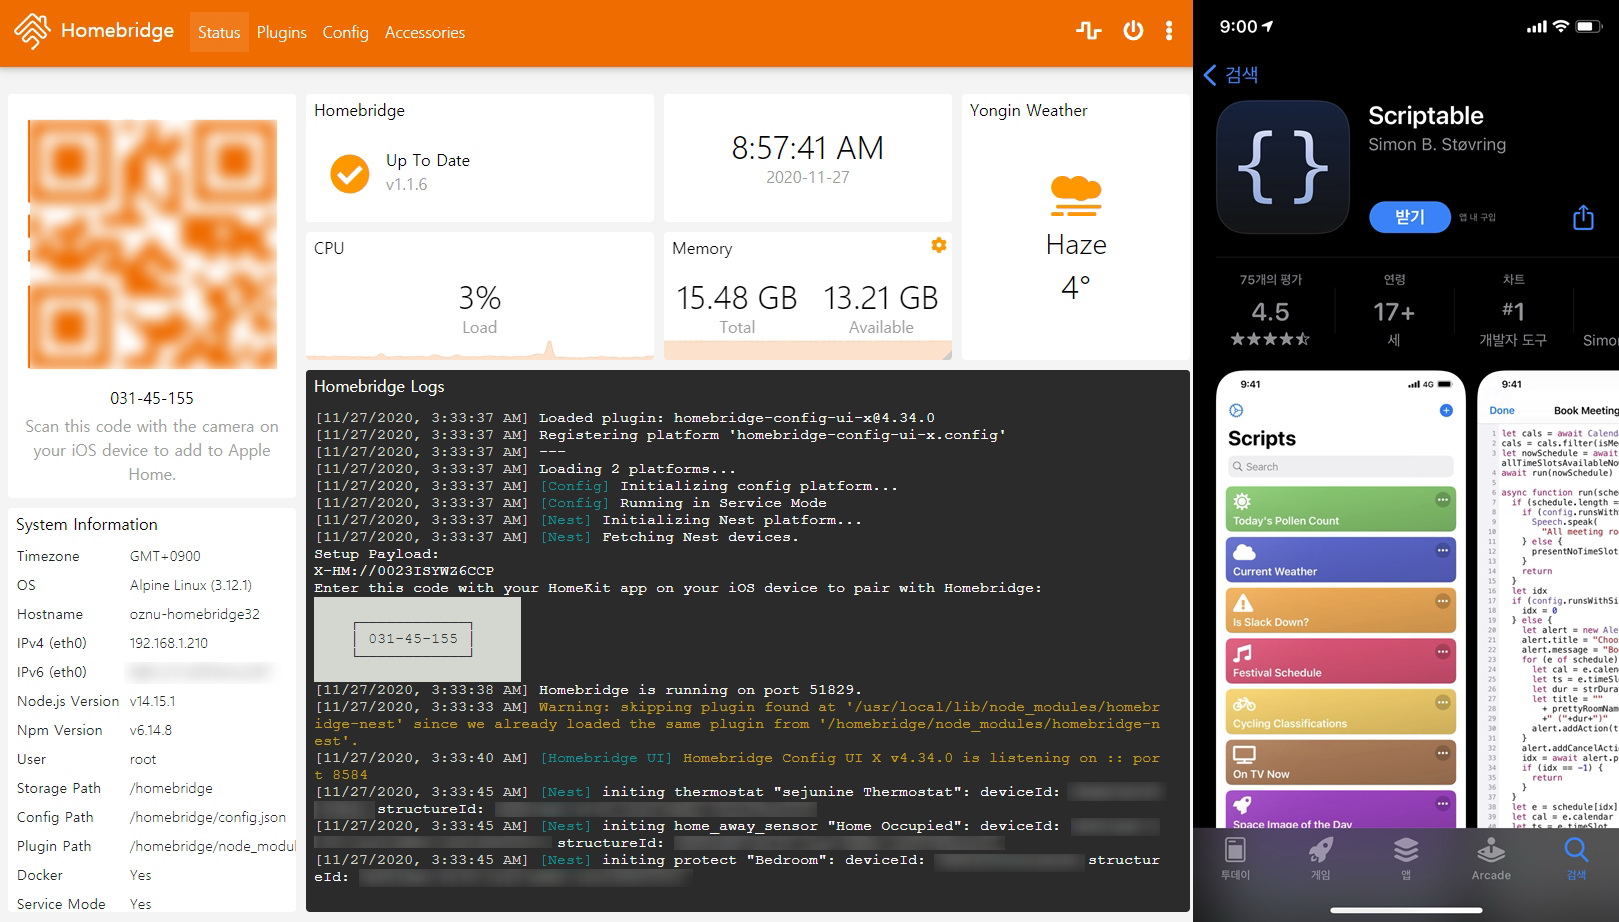
Task: Click the System Information heading
Action: (87, 524)
